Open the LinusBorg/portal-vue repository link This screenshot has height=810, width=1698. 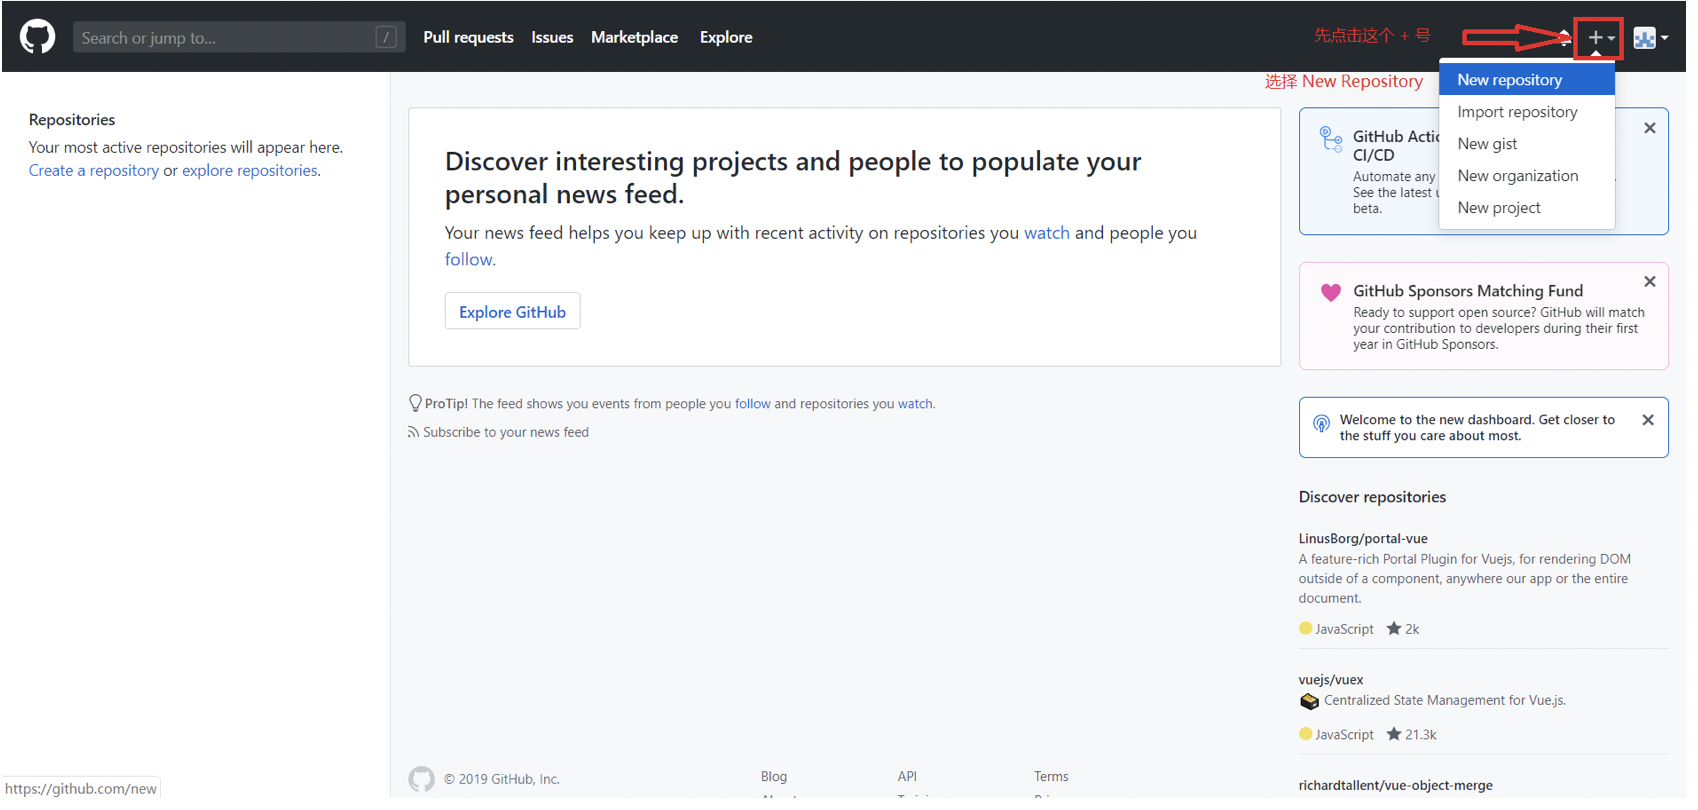[x=1363, y=538]
